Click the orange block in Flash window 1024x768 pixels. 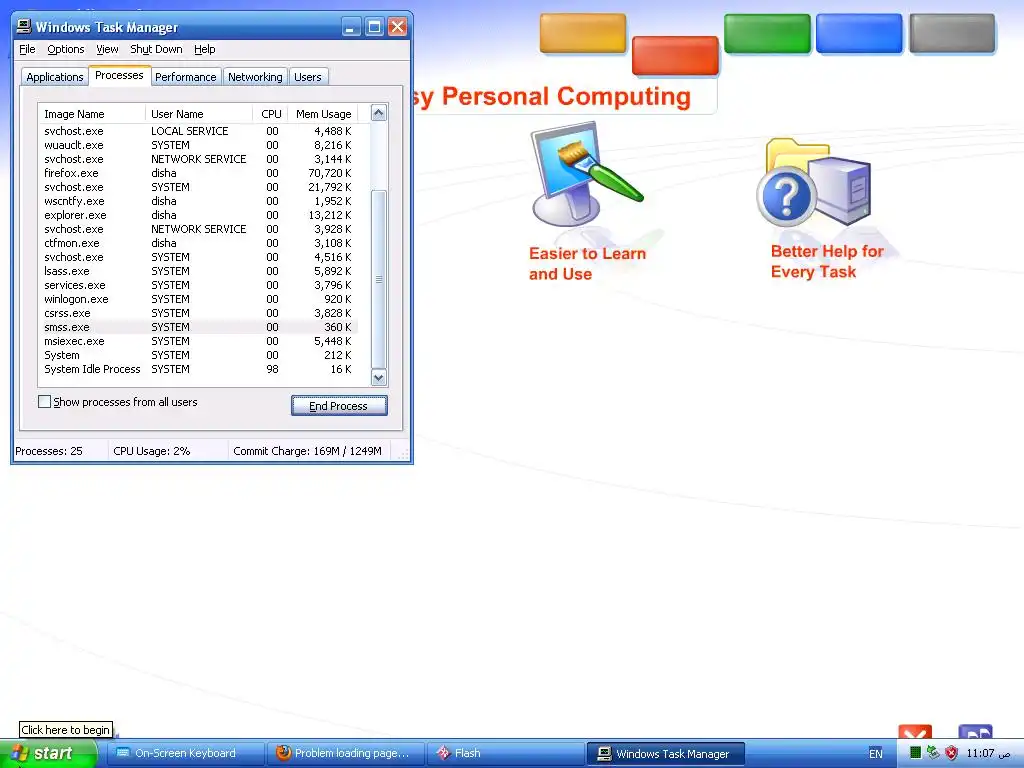tap(583, 33)
